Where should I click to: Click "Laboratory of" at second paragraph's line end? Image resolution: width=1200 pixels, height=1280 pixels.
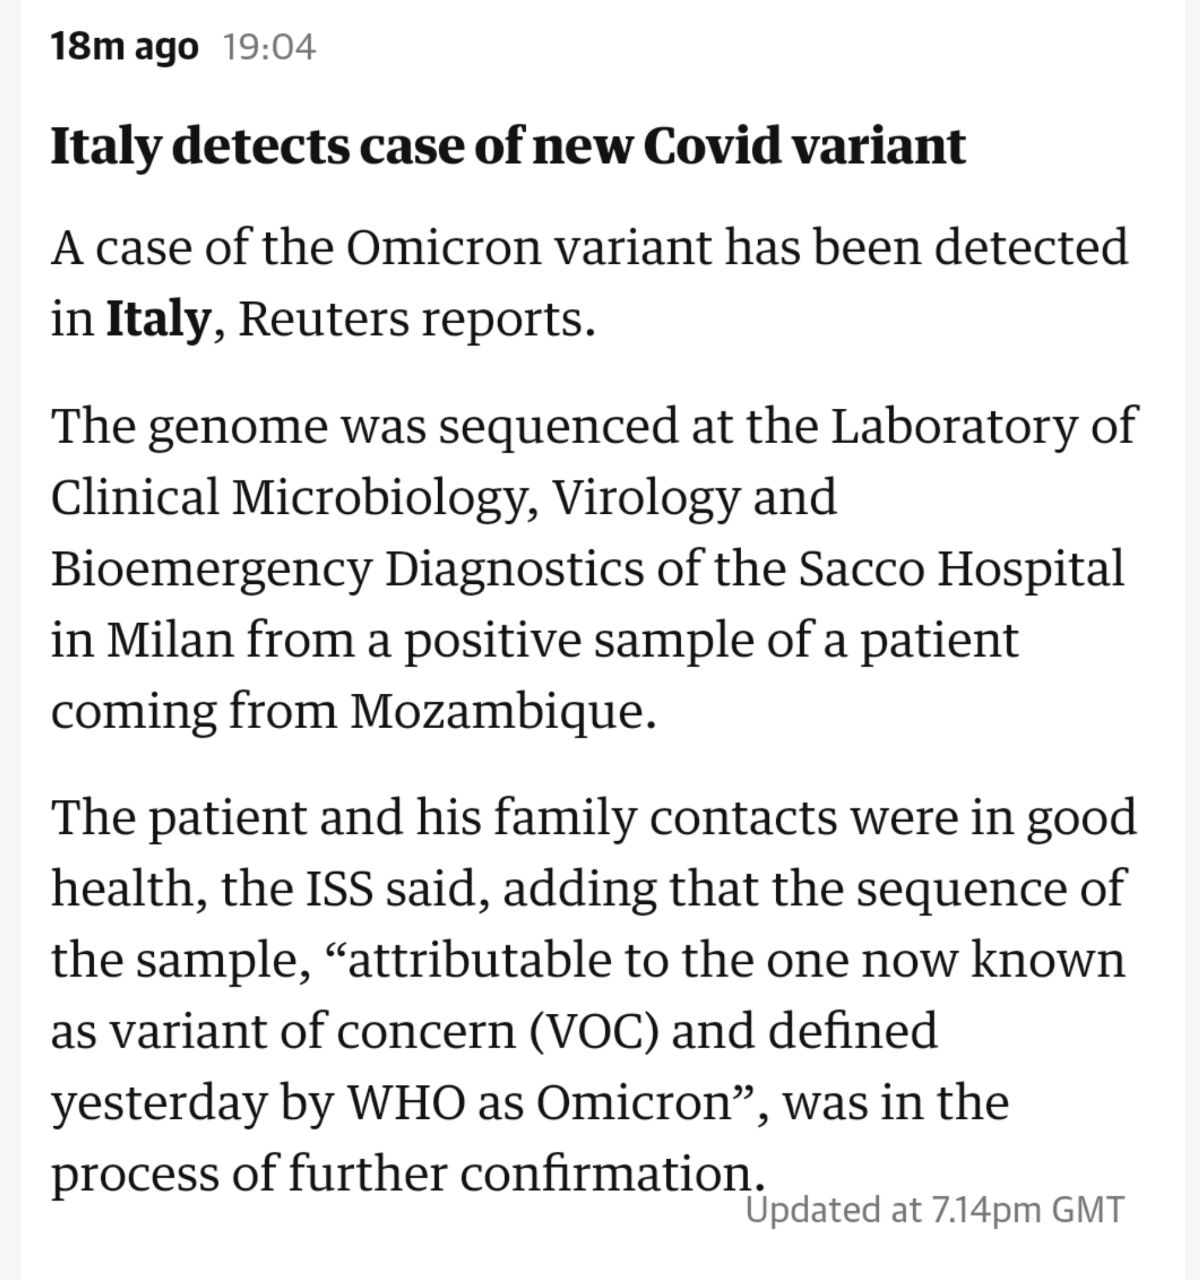[x=984, y=426]
